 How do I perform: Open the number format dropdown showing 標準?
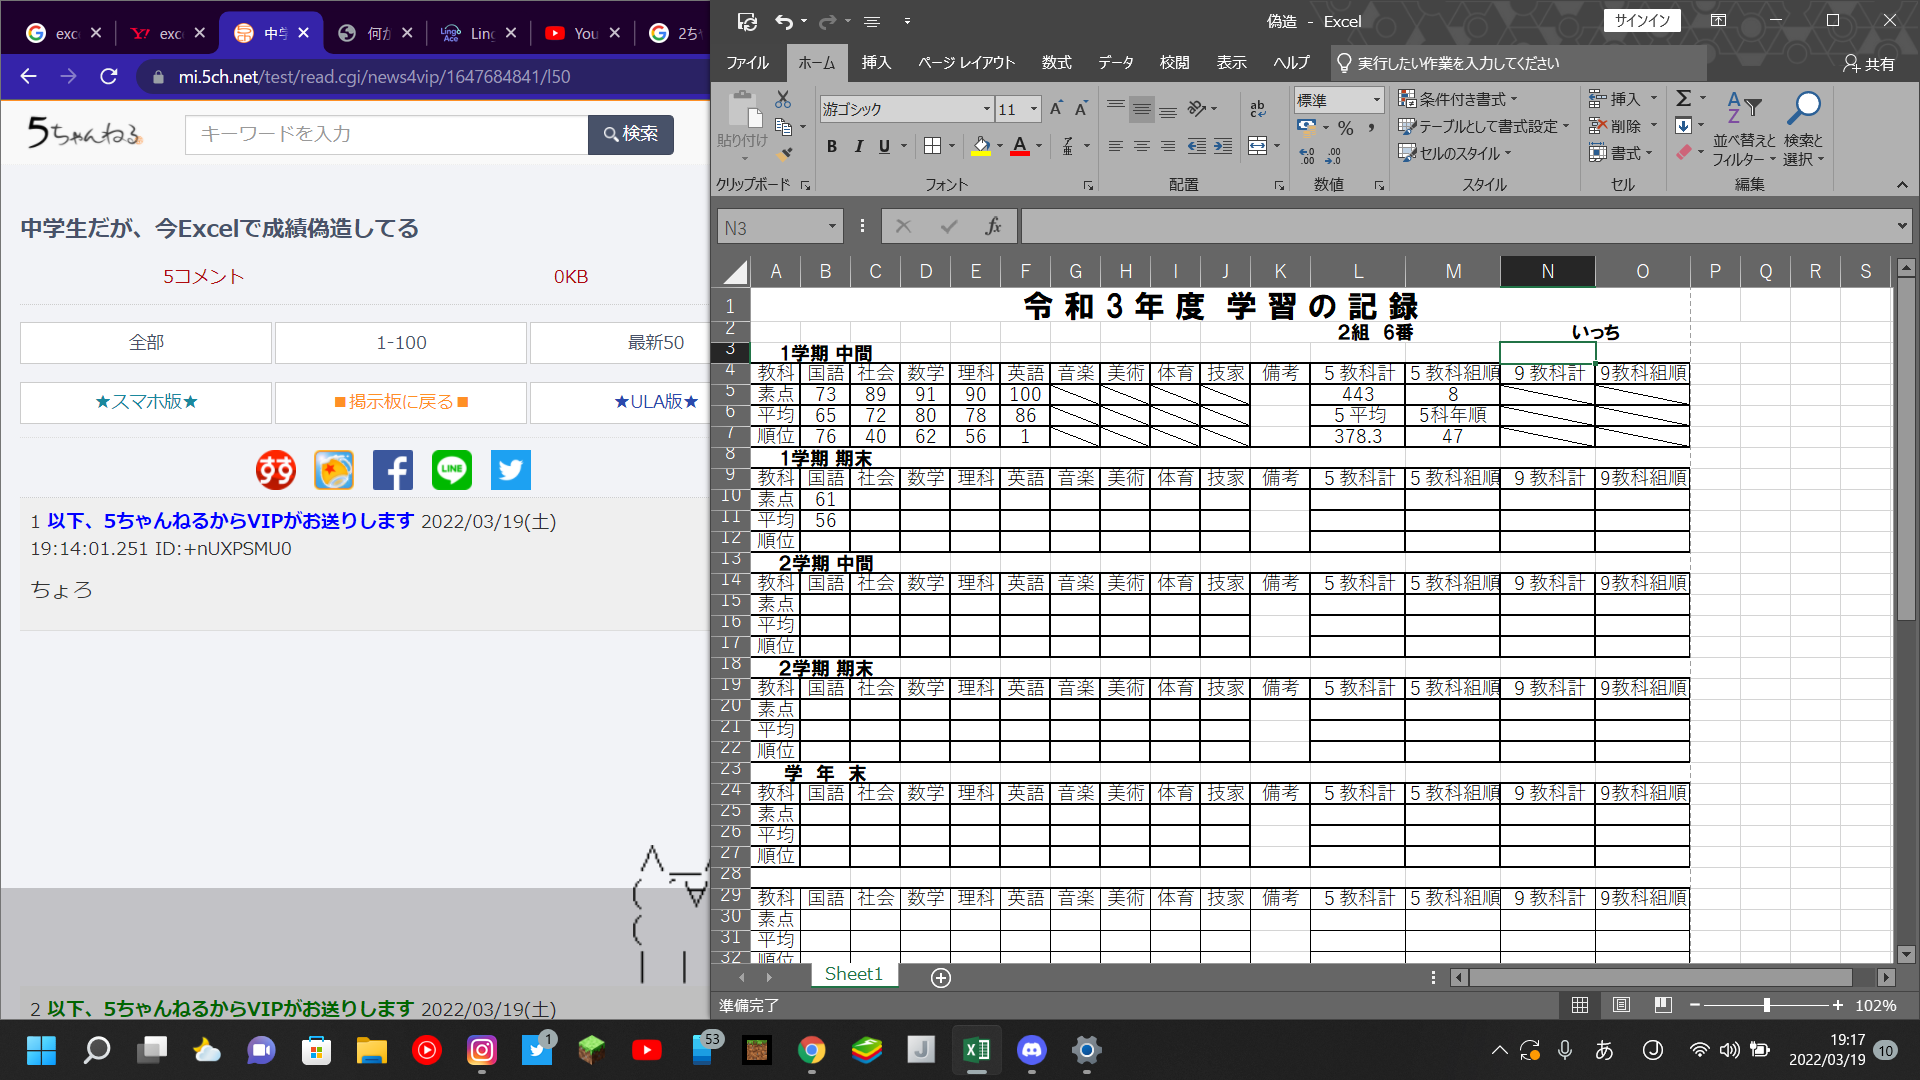tap(1376, 100)
